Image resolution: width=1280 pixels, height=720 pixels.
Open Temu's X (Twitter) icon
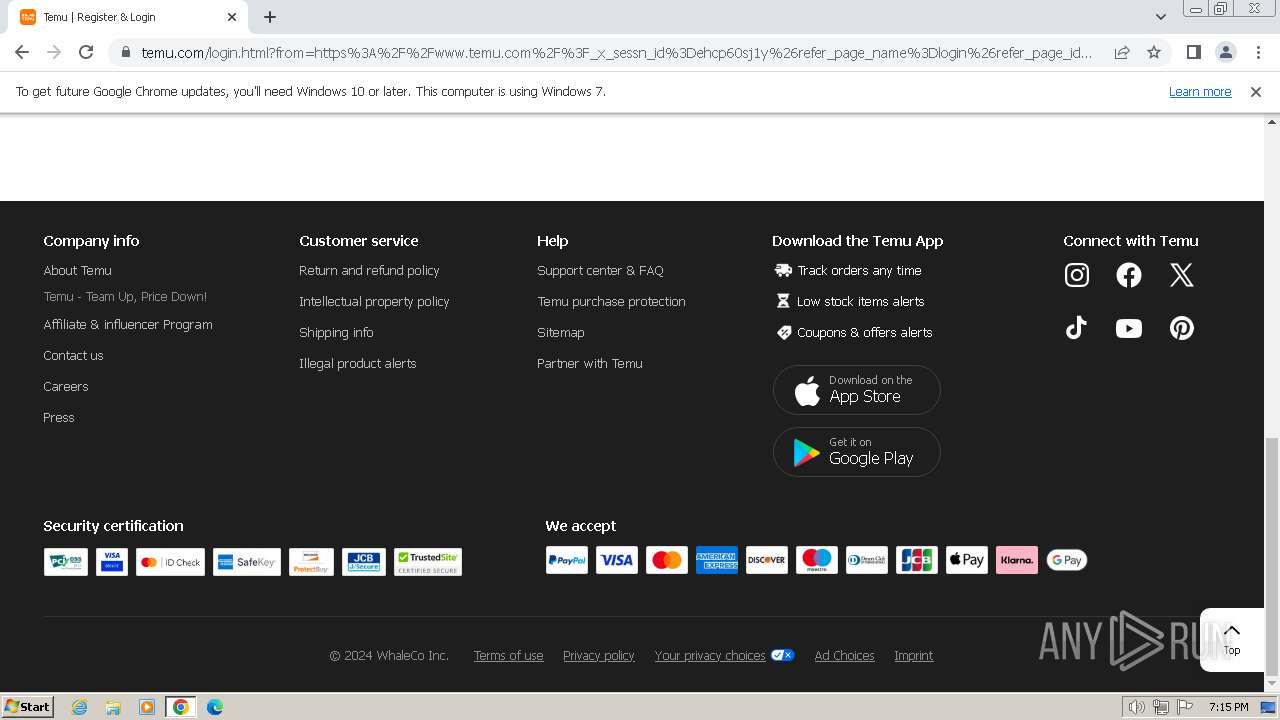1182,275
